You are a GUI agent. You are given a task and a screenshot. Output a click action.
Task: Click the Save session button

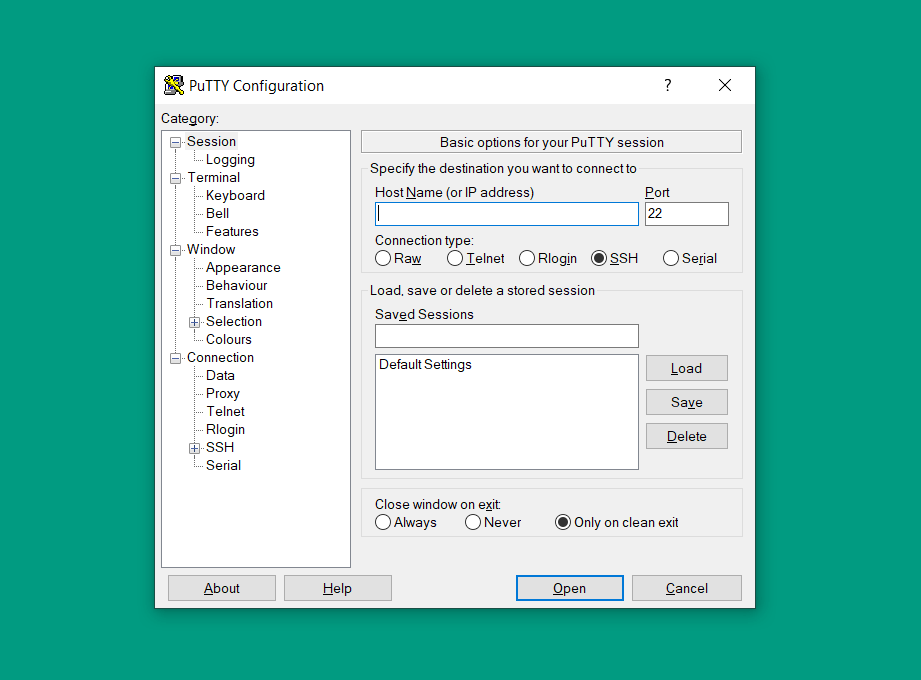(687, 402)
